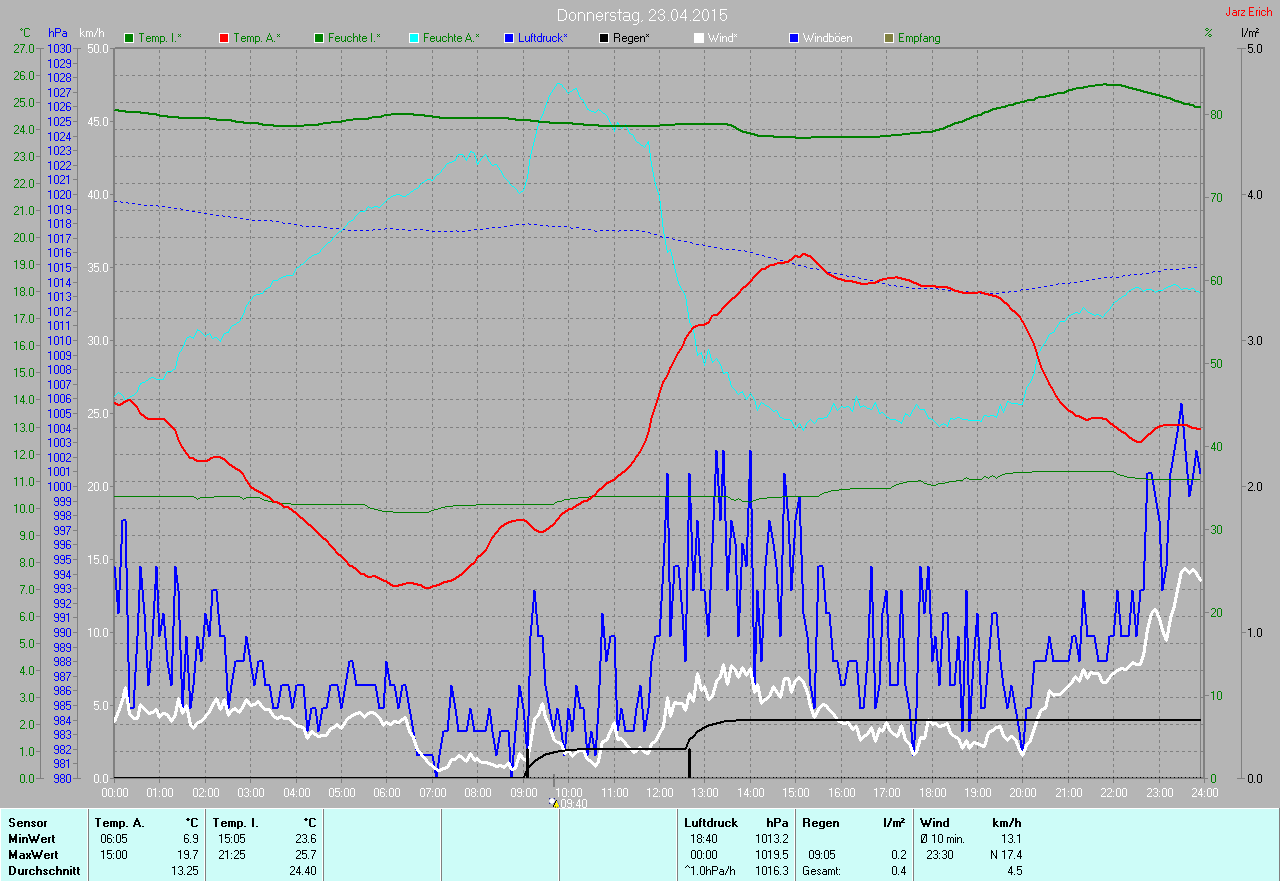This screenshot has height=881, width=1280.
Task: Click the "23:30" time in the Wind column
Action: (940, 854)
